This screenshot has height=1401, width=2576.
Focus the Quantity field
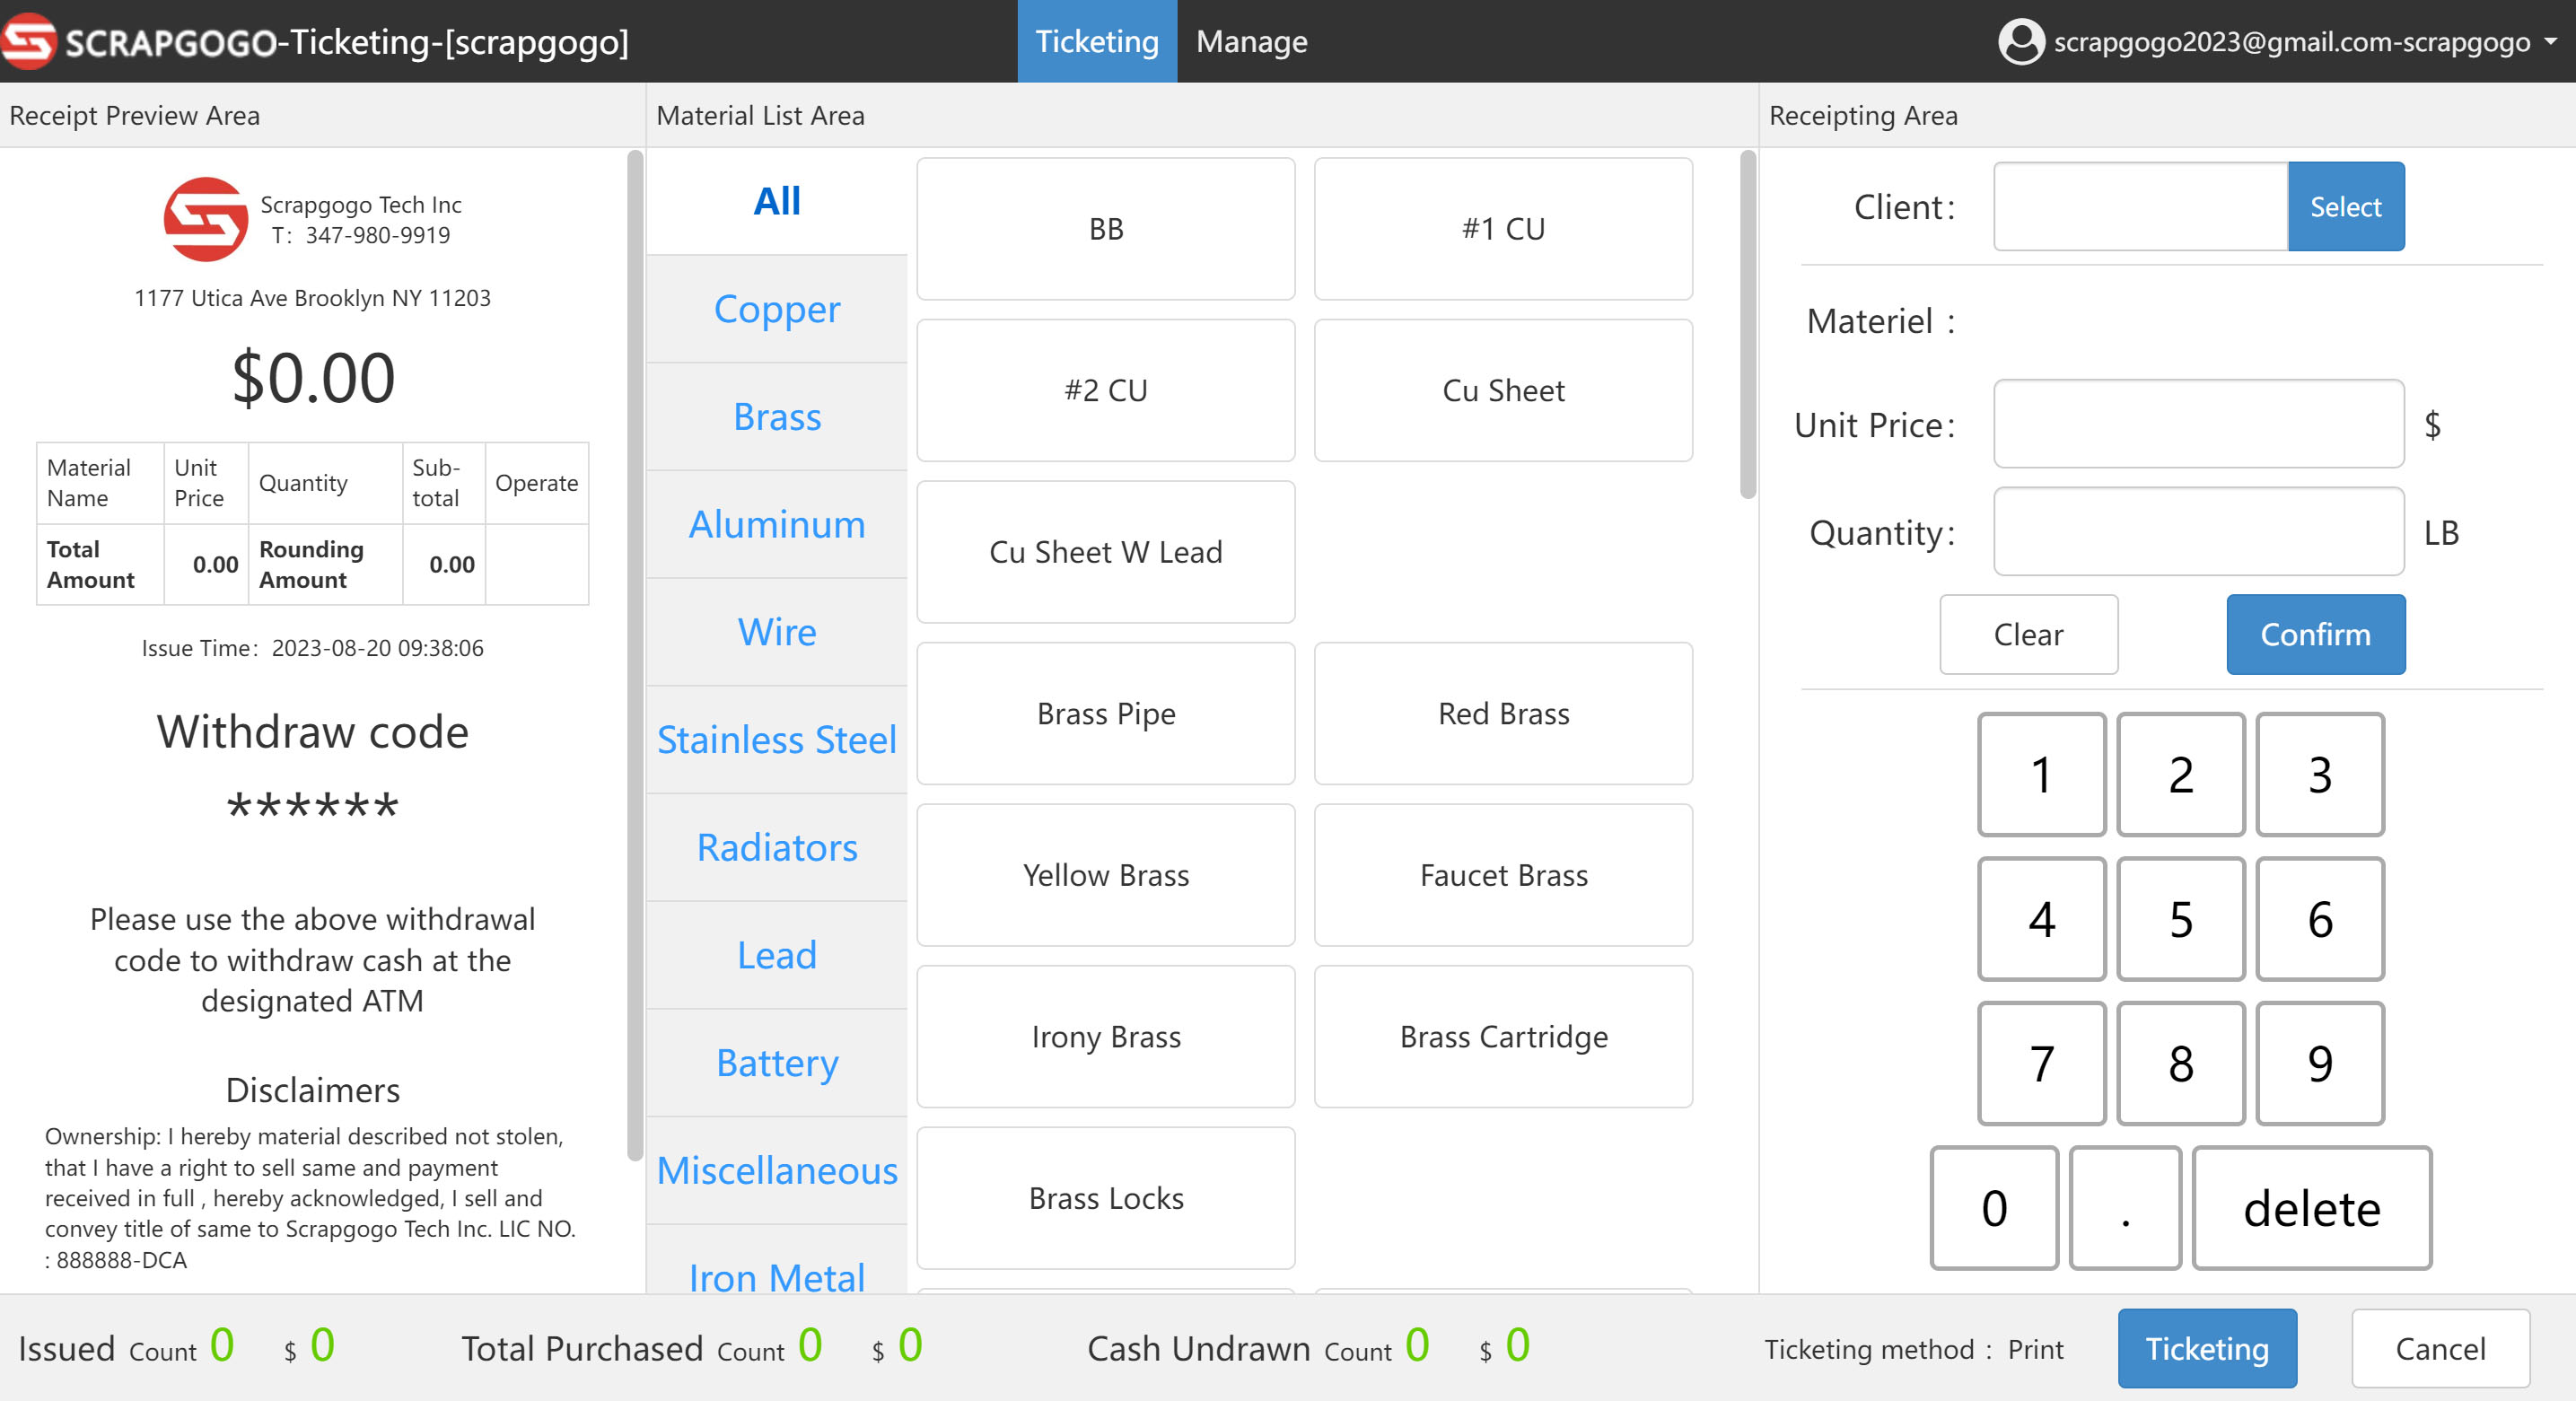pos(2199,532)
